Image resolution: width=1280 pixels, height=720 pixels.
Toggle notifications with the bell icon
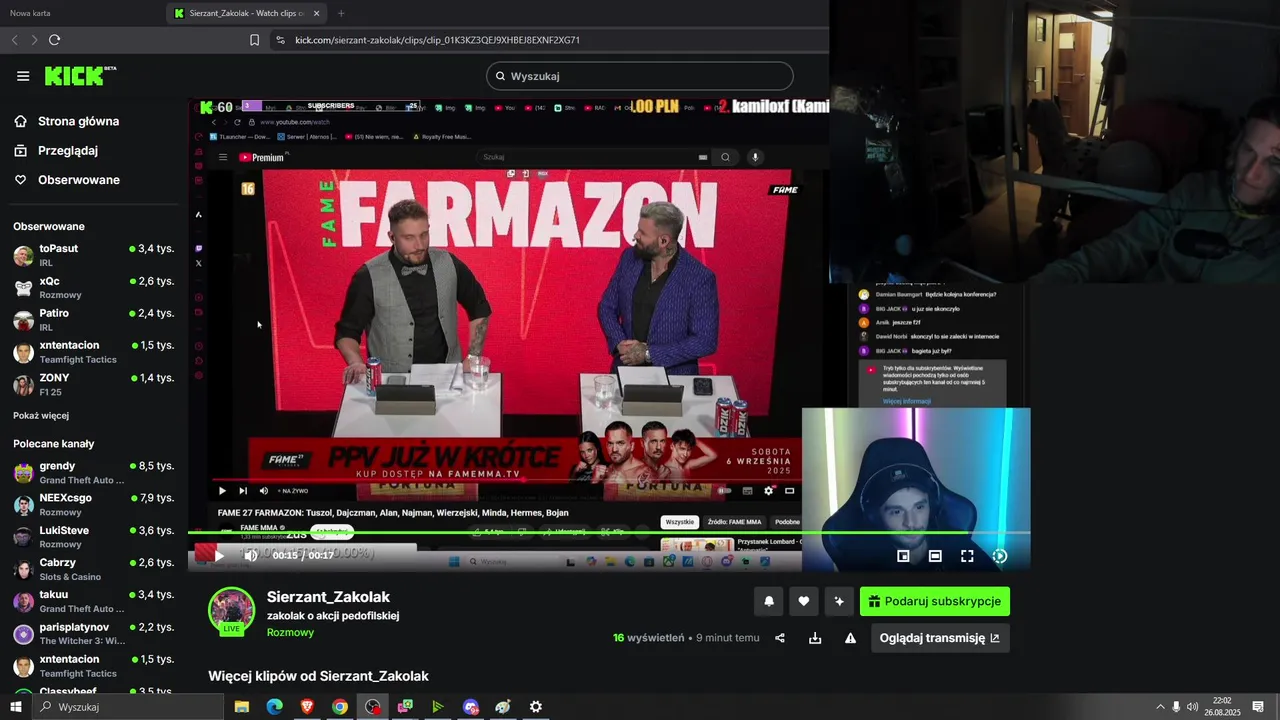(x=769, y=601)
